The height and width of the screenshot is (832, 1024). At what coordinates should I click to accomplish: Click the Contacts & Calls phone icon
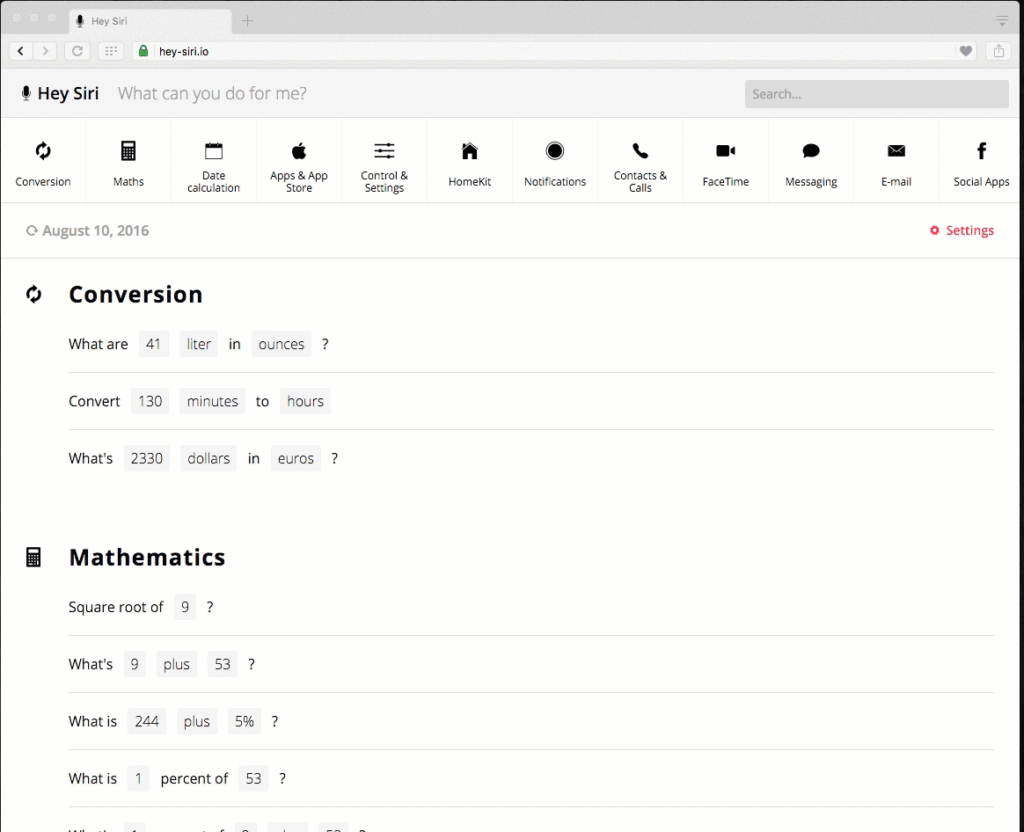point(640,152)
